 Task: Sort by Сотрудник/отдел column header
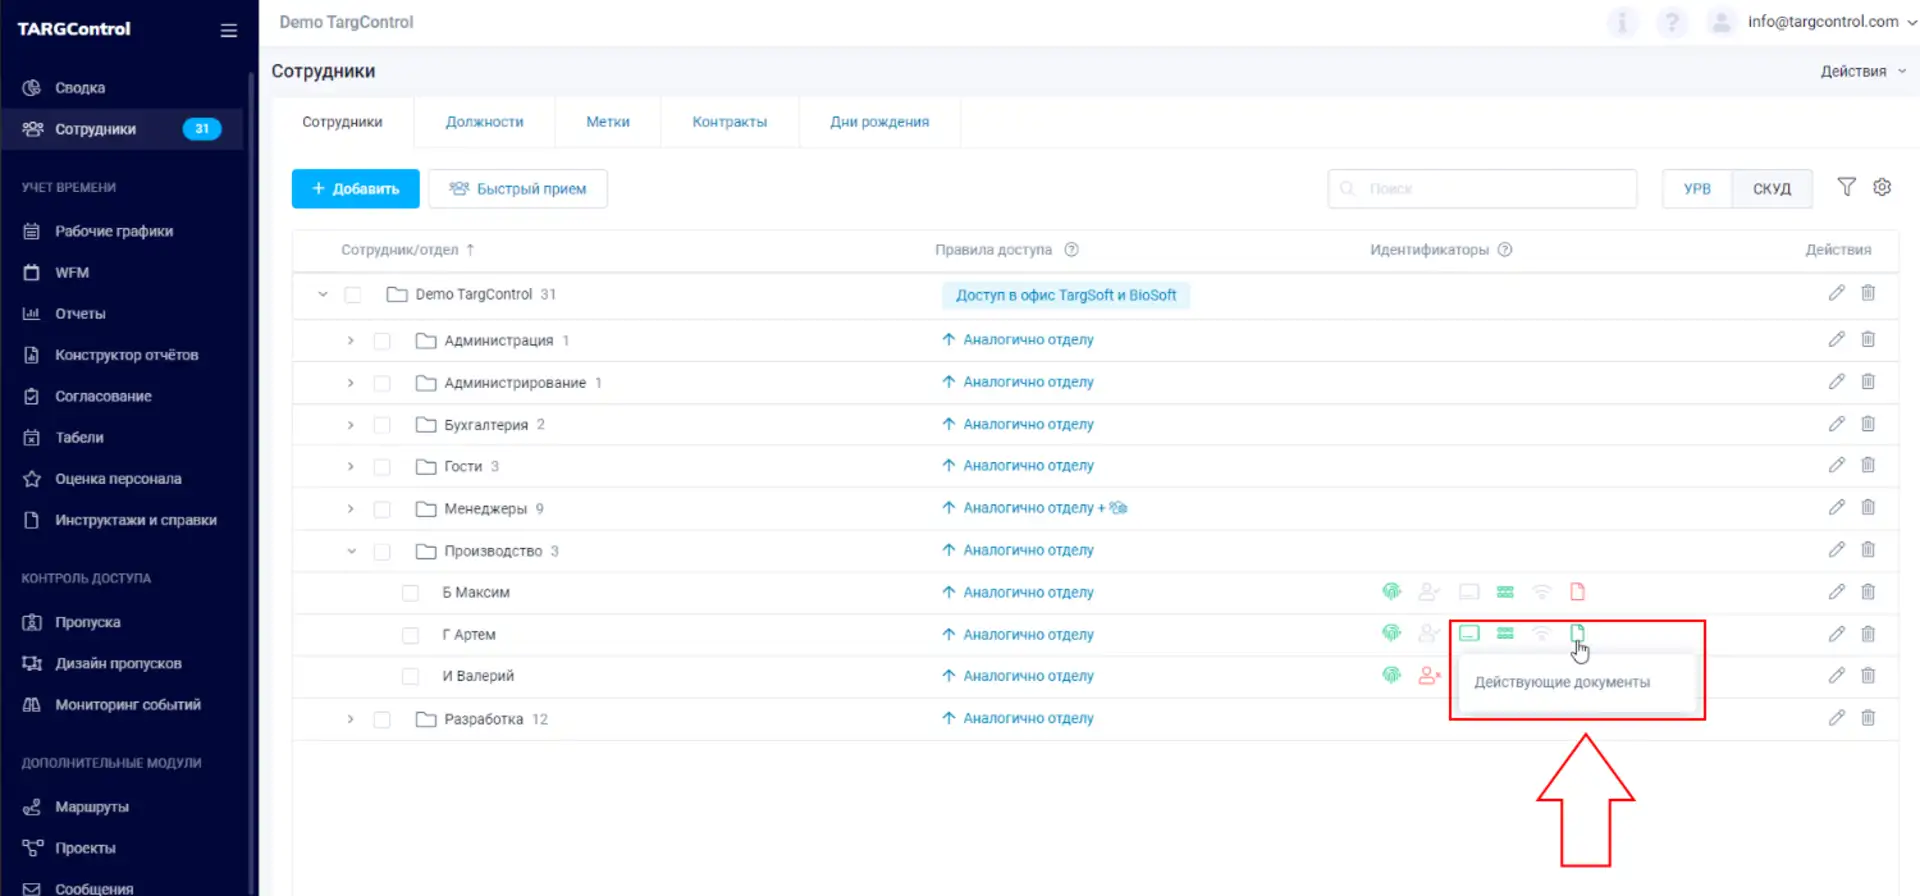408,250
